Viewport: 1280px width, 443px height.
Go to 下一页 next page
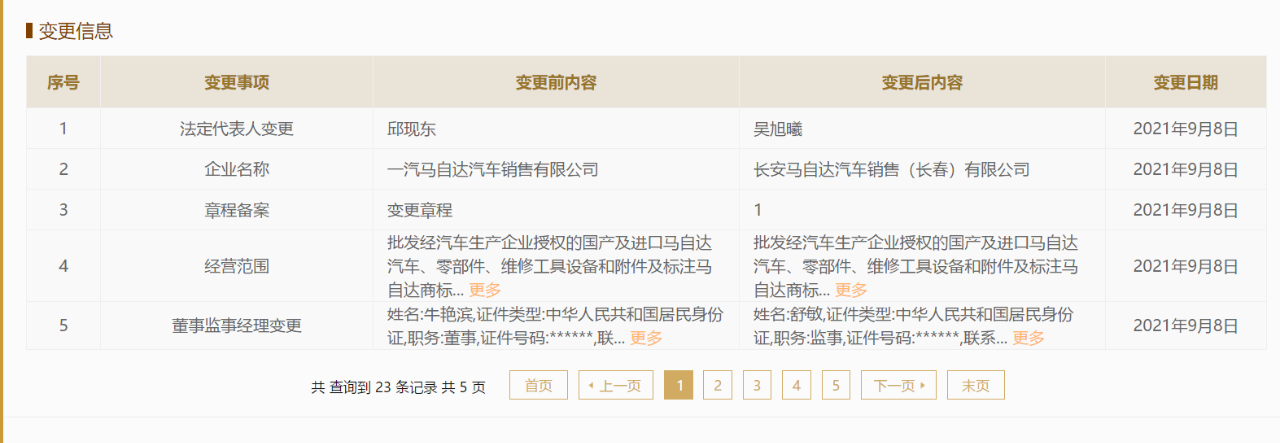point(898,385)
